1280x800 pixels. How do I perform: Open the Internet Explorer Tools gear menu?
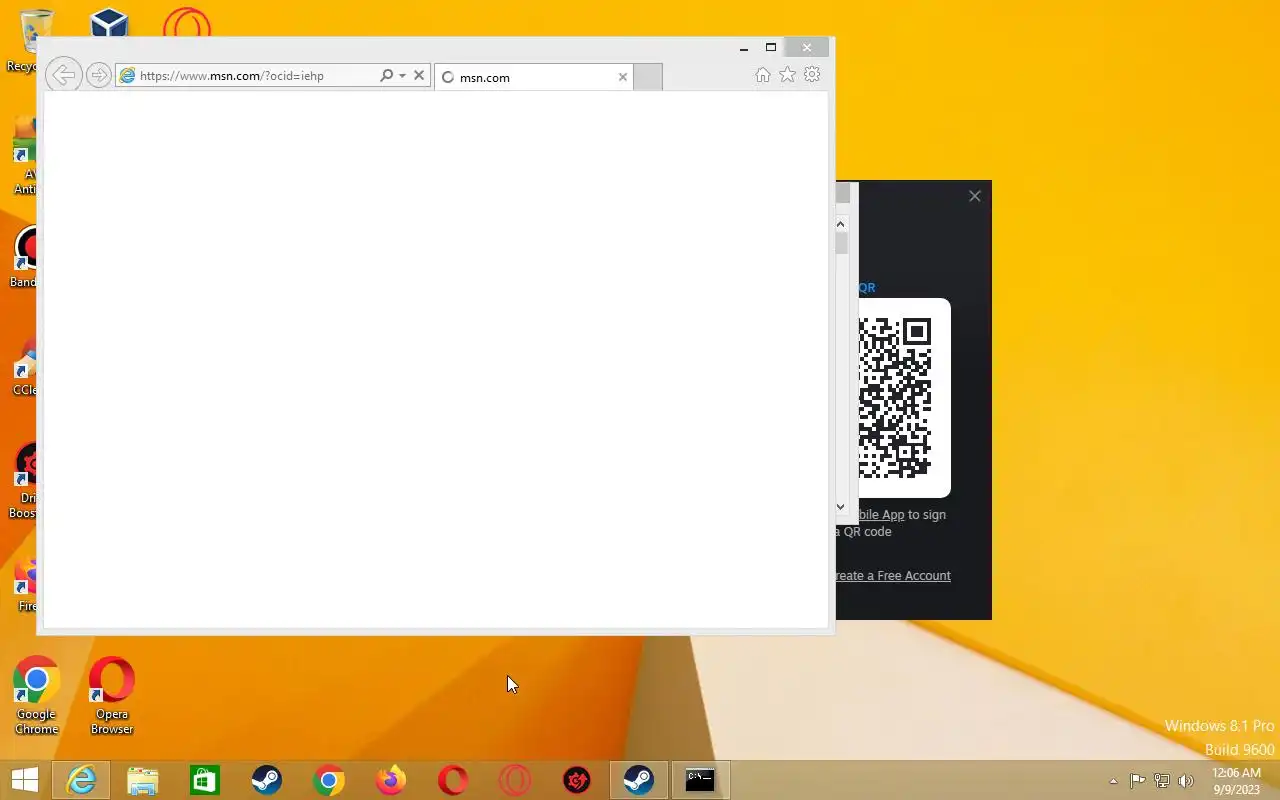[812, 75]
